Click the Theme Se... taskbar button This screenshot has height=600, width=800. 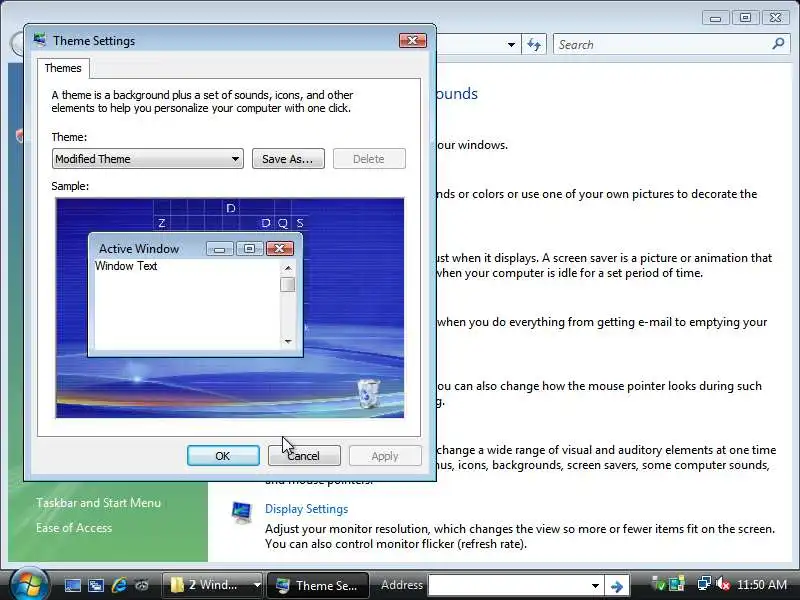[x=317, y=585]
